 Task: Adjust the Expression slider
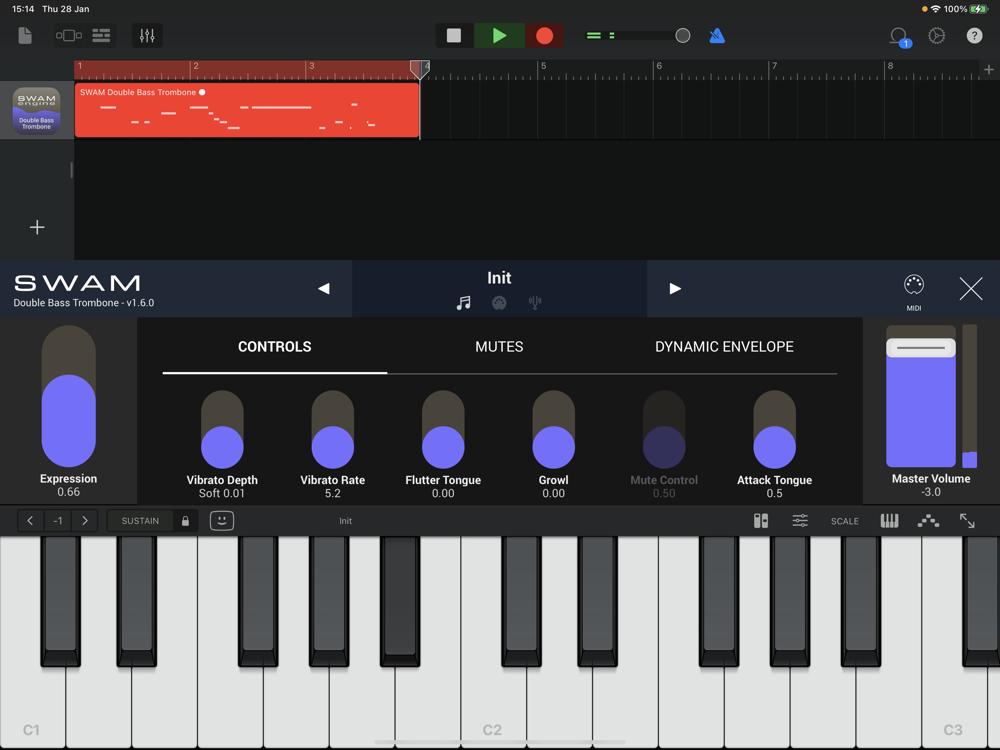tap(68, 397)
